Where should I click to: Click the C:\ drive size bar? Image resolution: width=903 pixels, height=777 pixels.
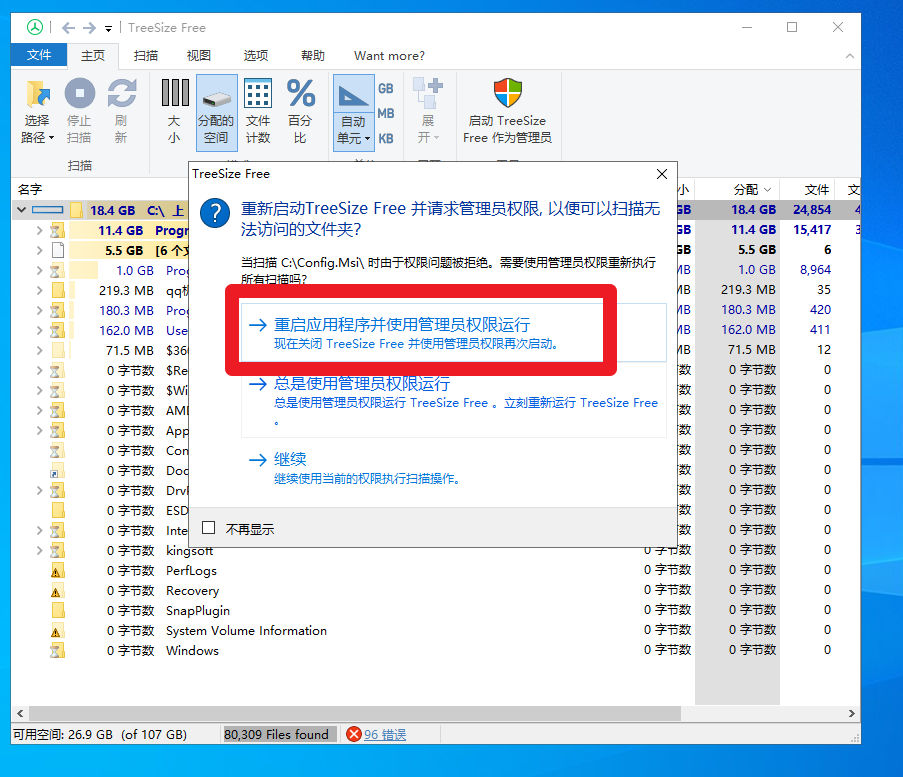coord(47,210)
